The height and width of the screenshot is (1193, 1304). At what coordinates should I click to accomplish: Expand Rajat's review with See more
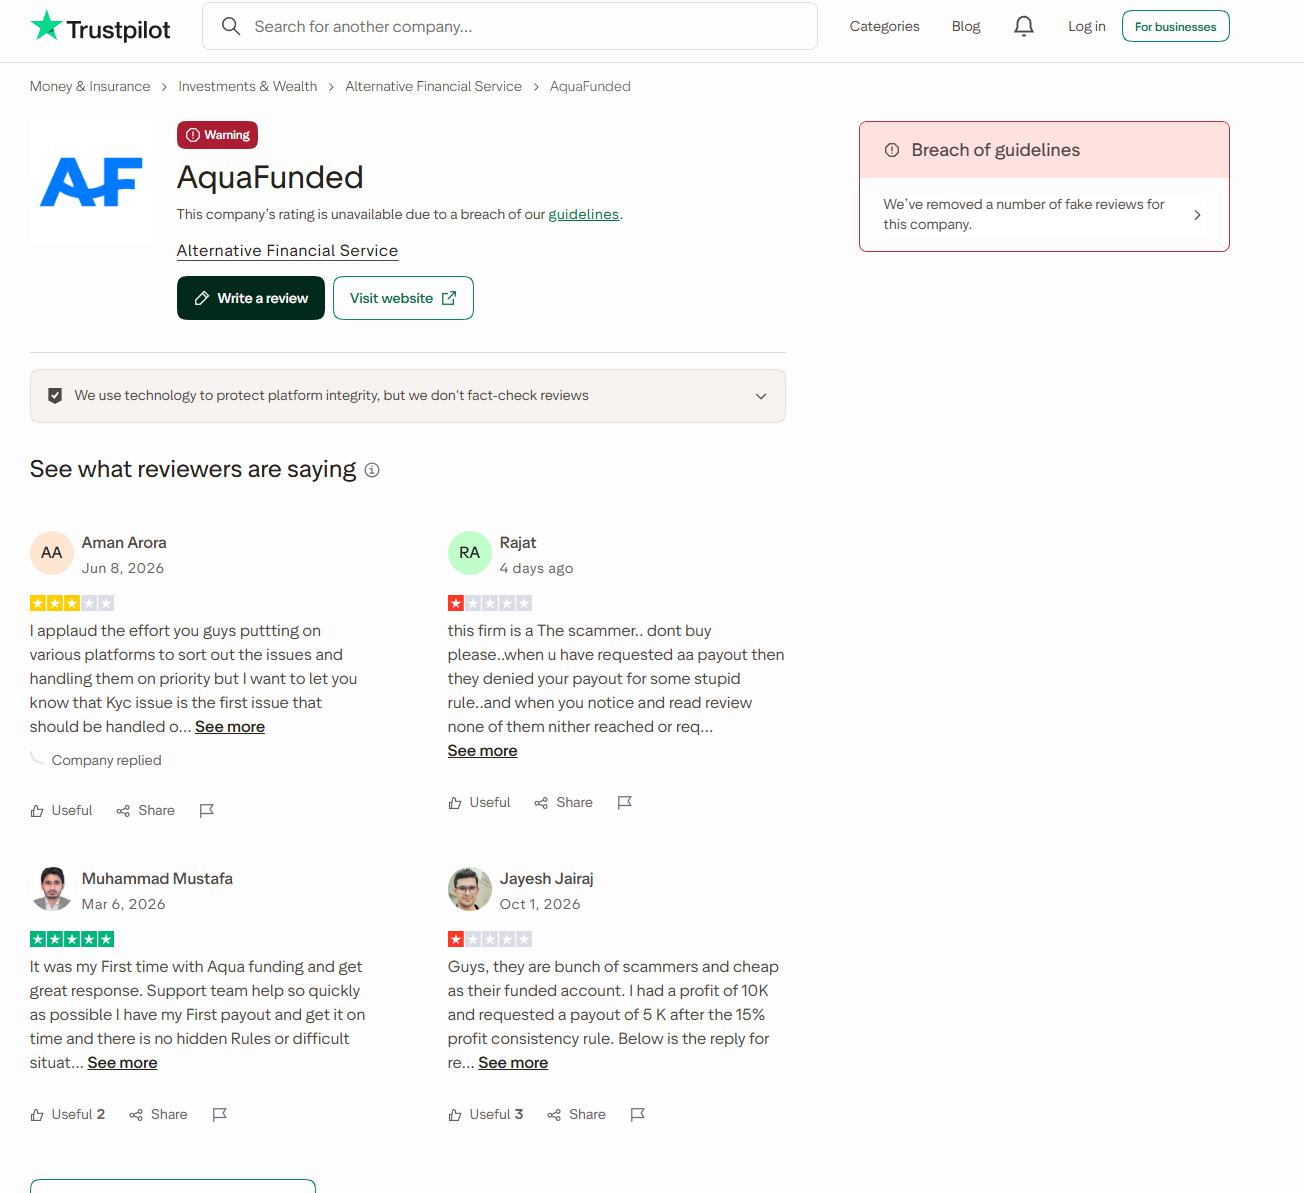pyautogui.click(x=483, y=751)
